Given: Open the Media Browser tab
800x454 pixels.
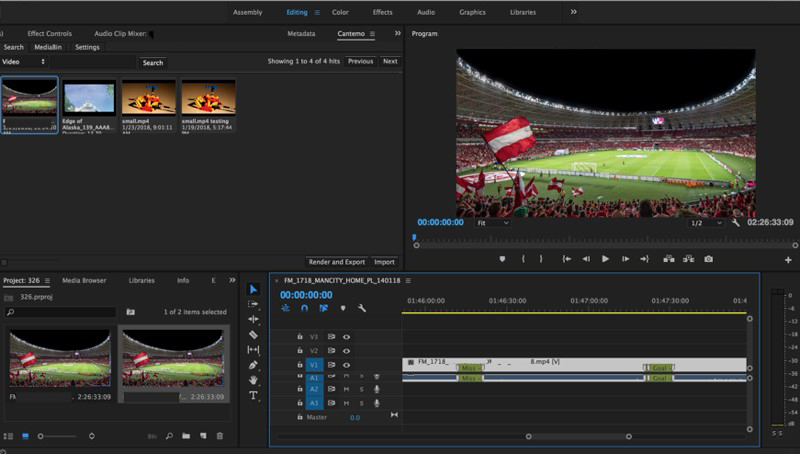Looking at the screenshot, I should point(84,280).
